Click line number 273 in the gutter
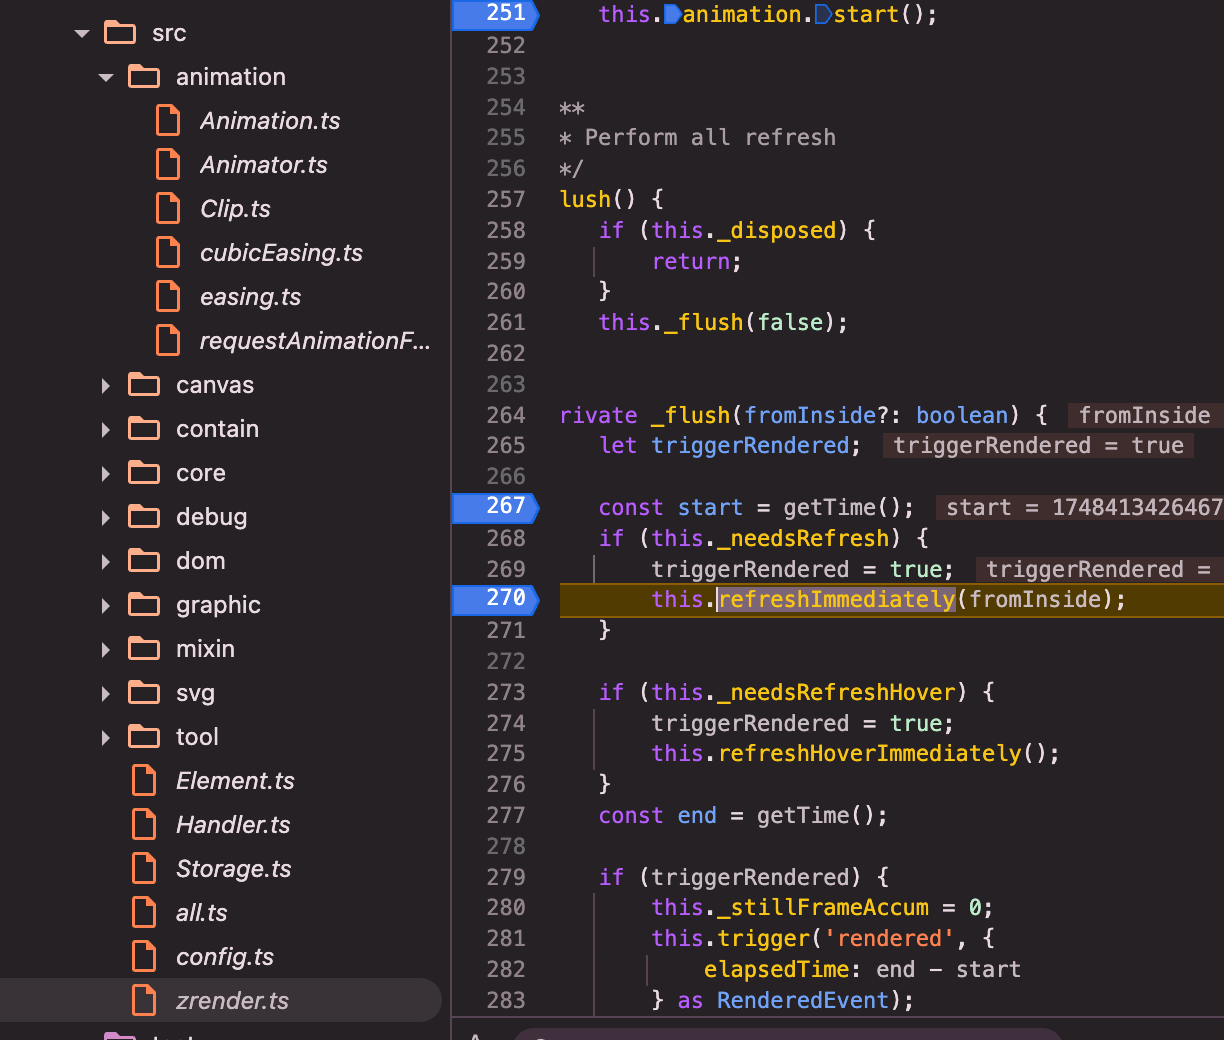This screenshot has height=1040, width=1224. coord(505,692)
